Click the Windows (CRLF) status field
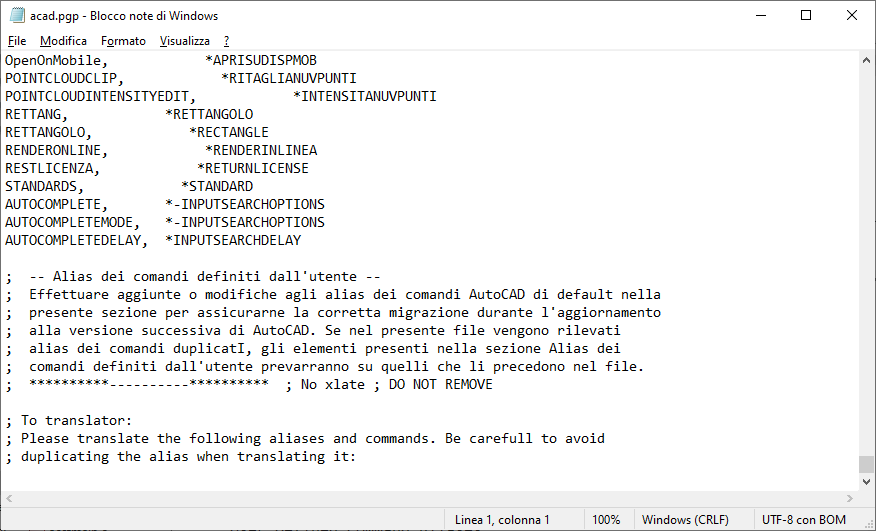 click(685, 520)
